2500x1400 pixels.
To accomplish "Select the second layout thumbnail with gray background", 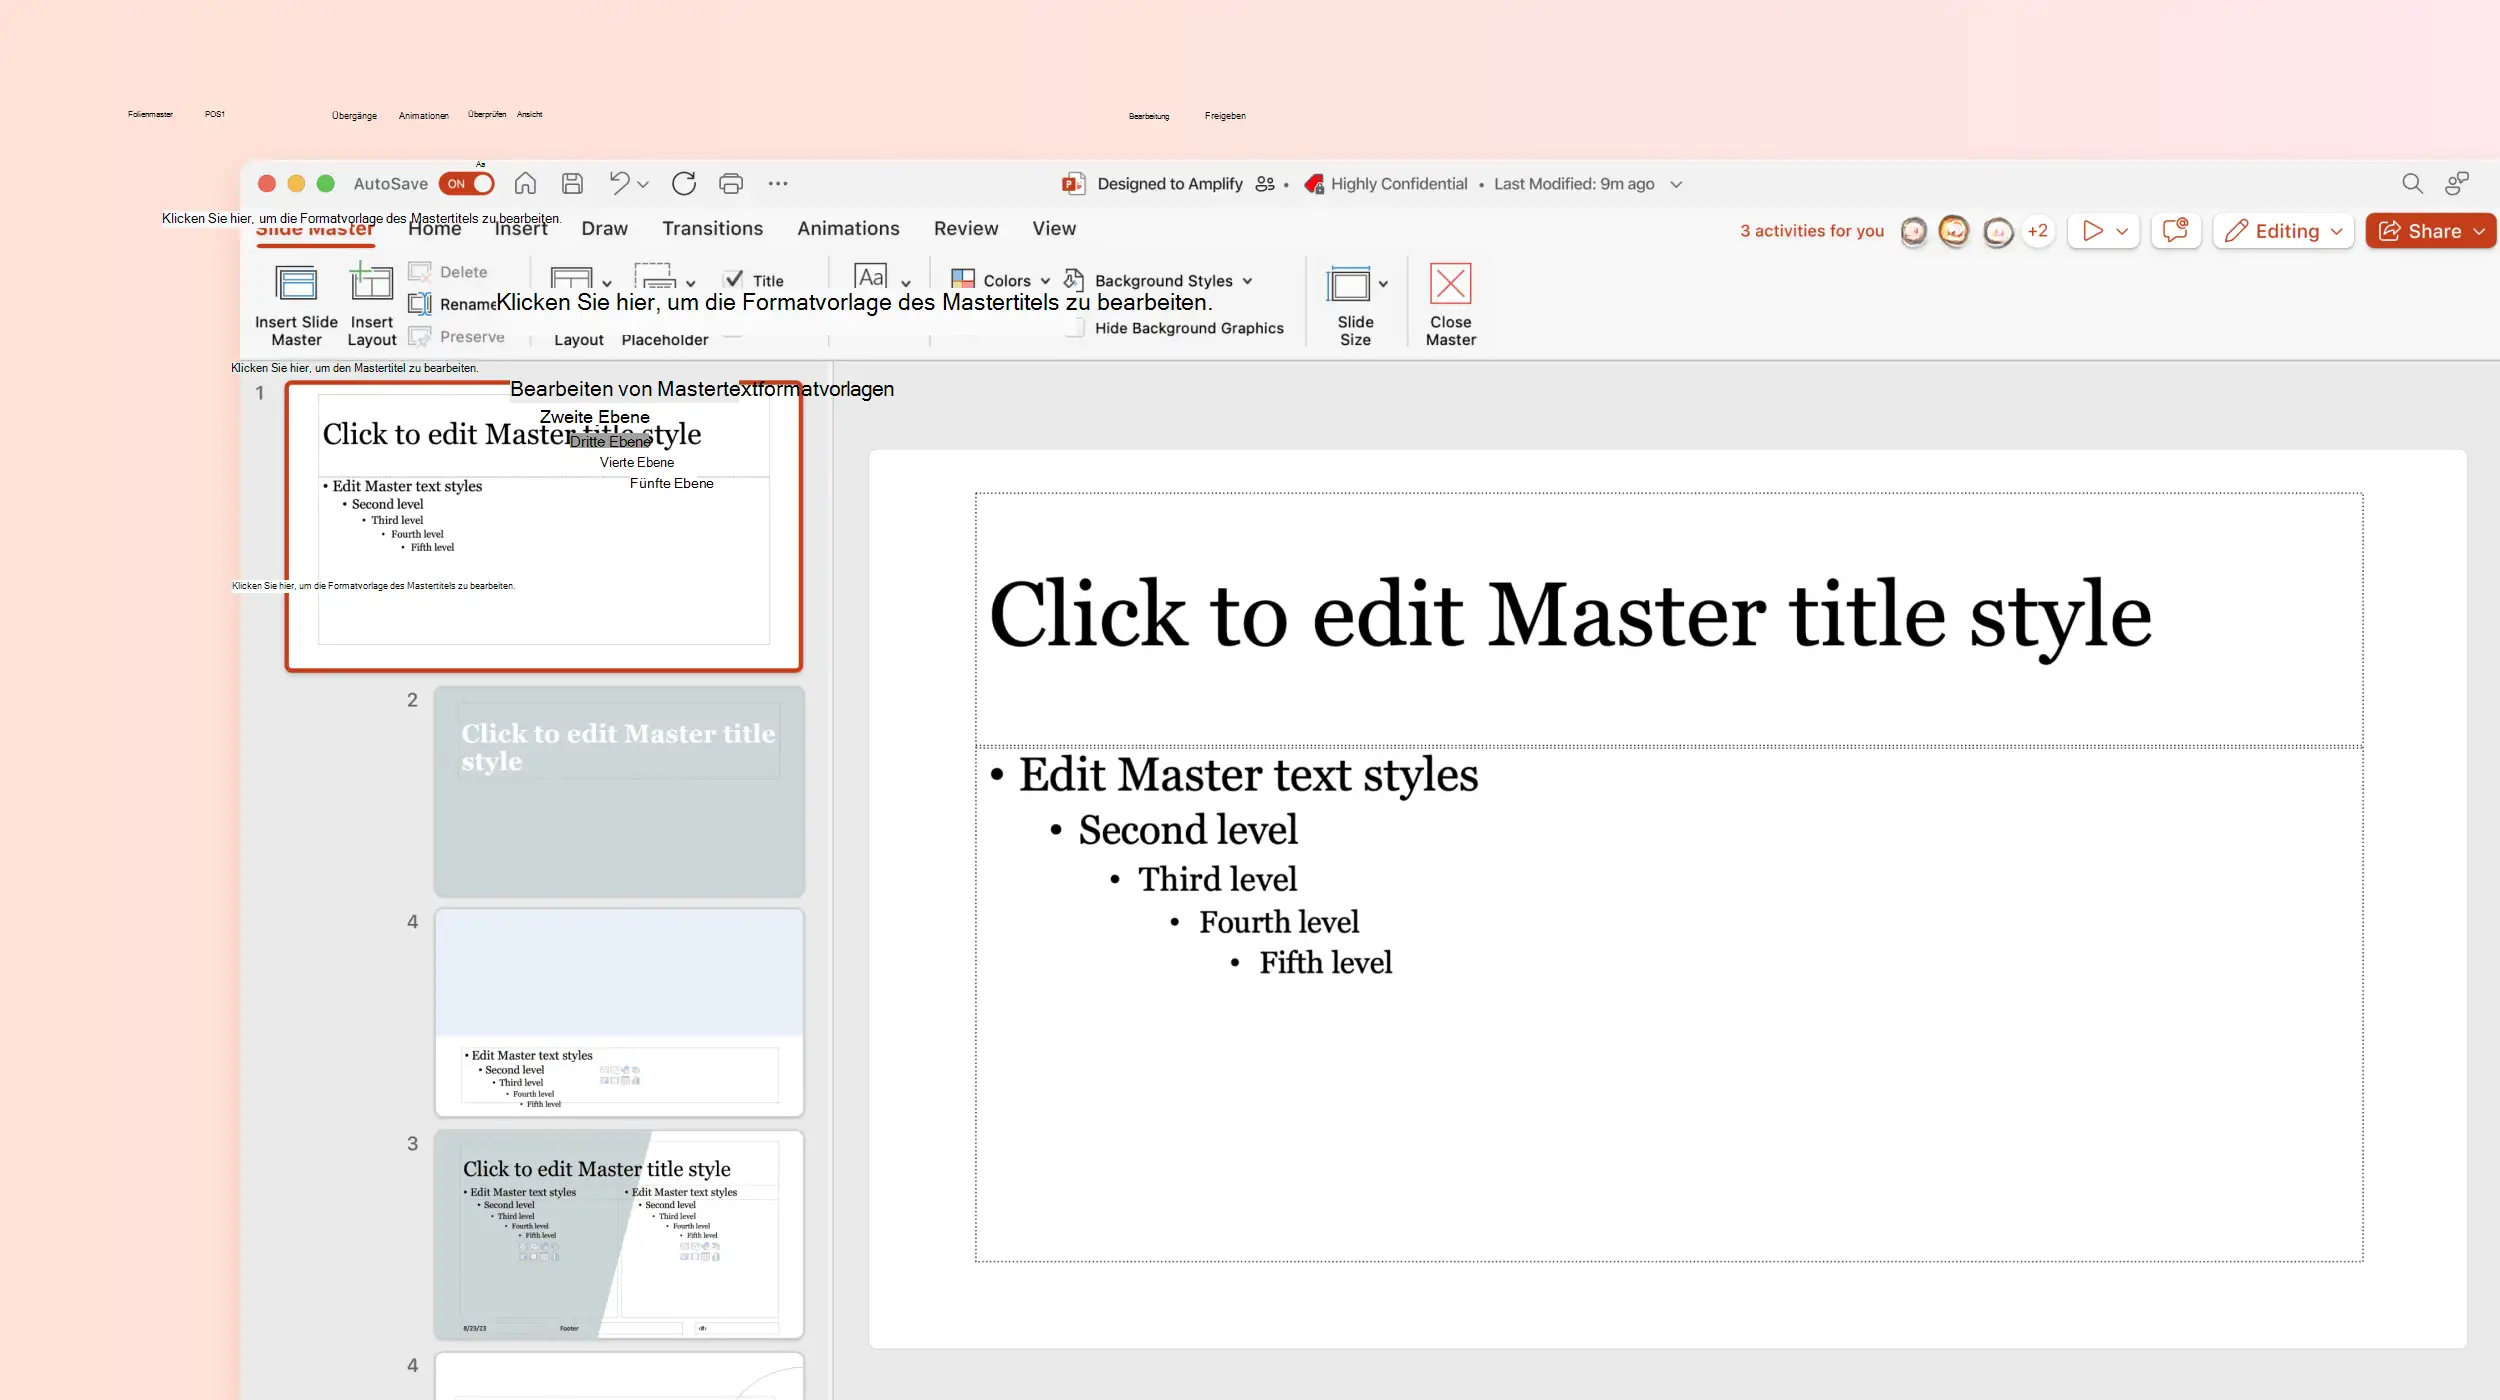I will (x=619, y=790).
